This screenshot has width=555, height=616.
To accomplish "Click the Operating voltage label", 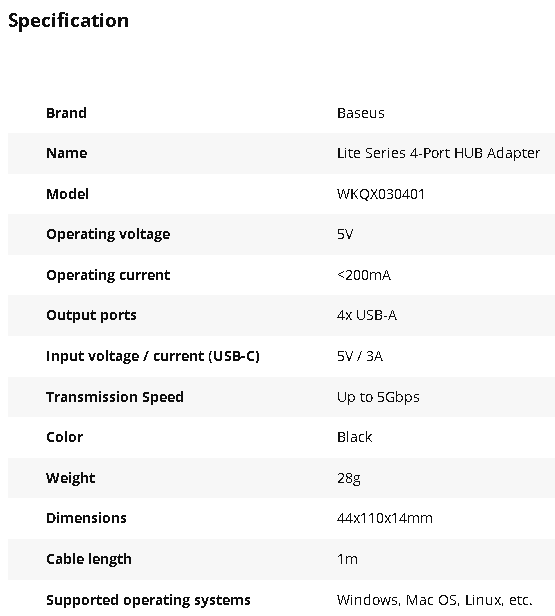I will pos(108,235).
